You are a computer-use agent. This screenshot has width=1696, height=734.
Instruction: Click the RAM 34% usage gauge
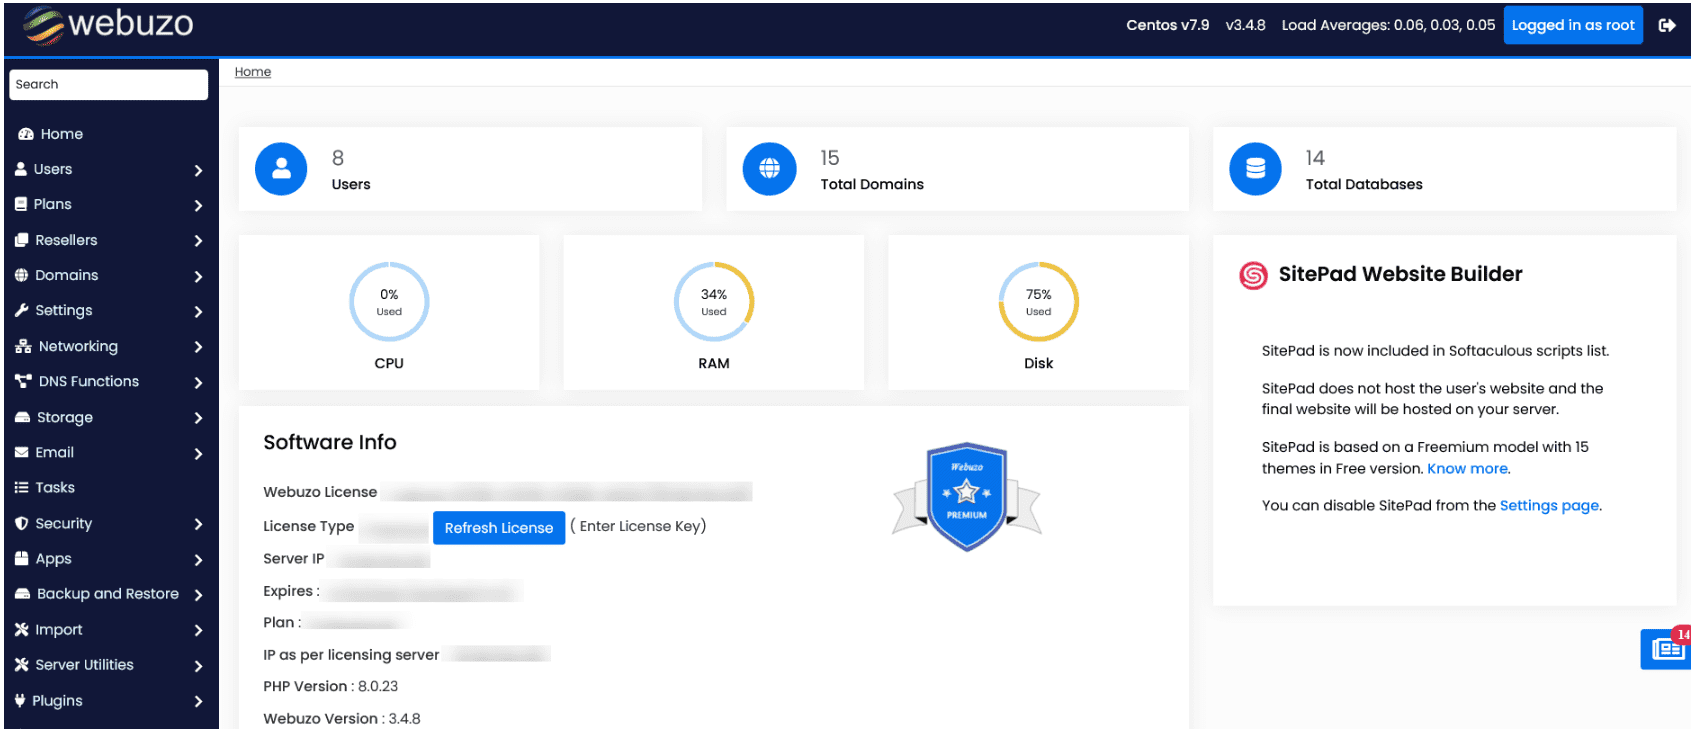(714, 302)
